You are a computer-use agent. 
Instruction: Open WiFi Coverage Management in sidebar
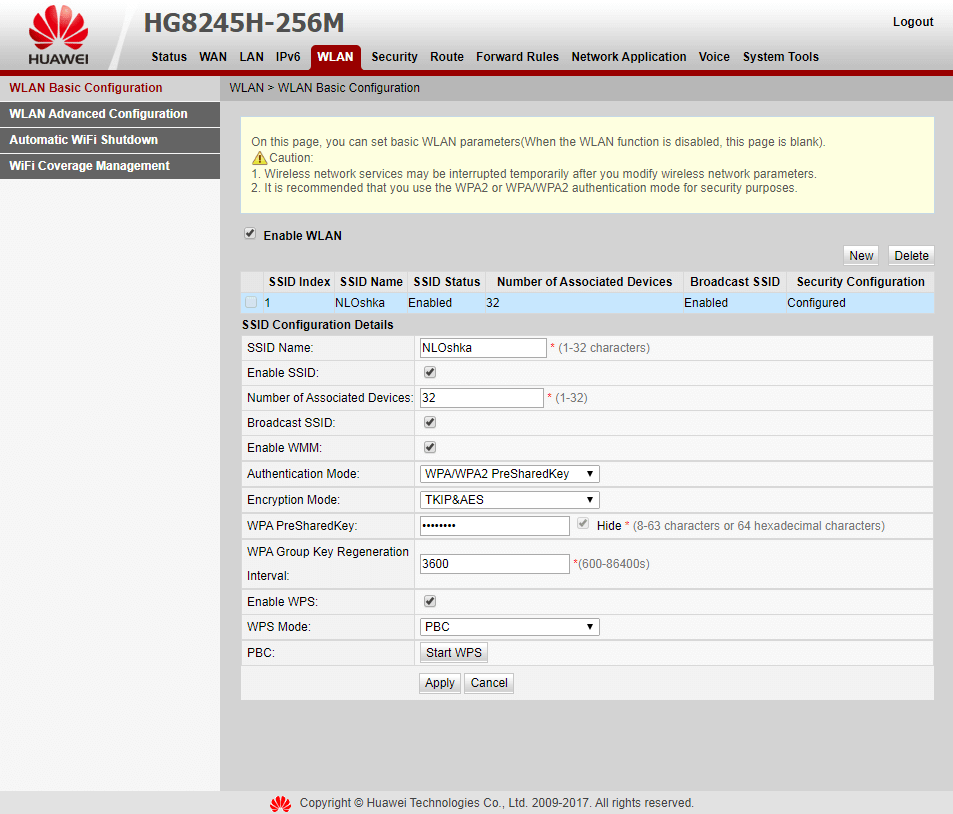(110, 166)
